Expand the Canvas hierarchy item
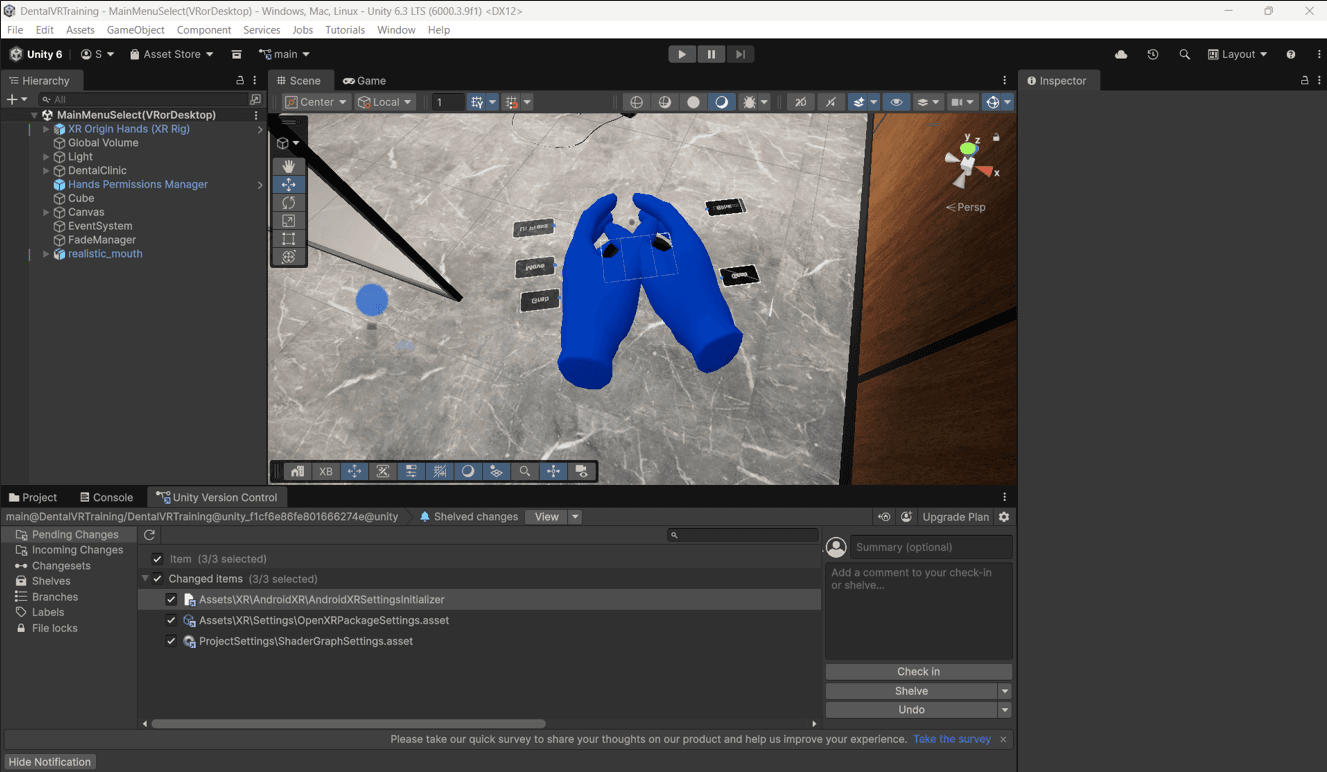The width and height of the screenshot is (1327, 772). (x=46, y=212)
